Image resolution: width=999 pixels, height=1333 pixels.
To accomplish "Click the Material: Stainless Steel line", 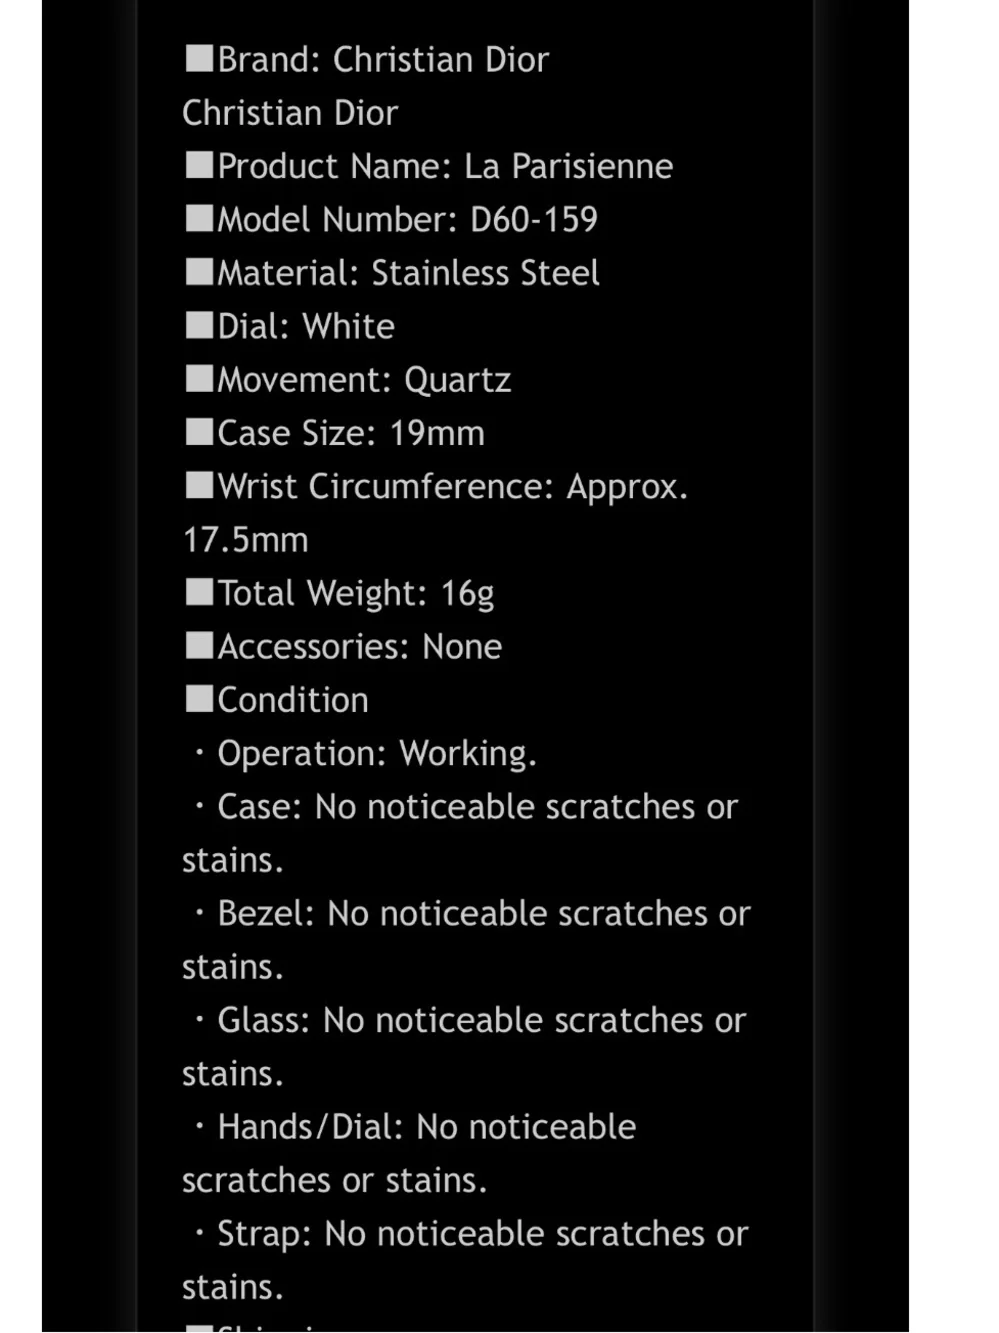I will click(392, 273).
